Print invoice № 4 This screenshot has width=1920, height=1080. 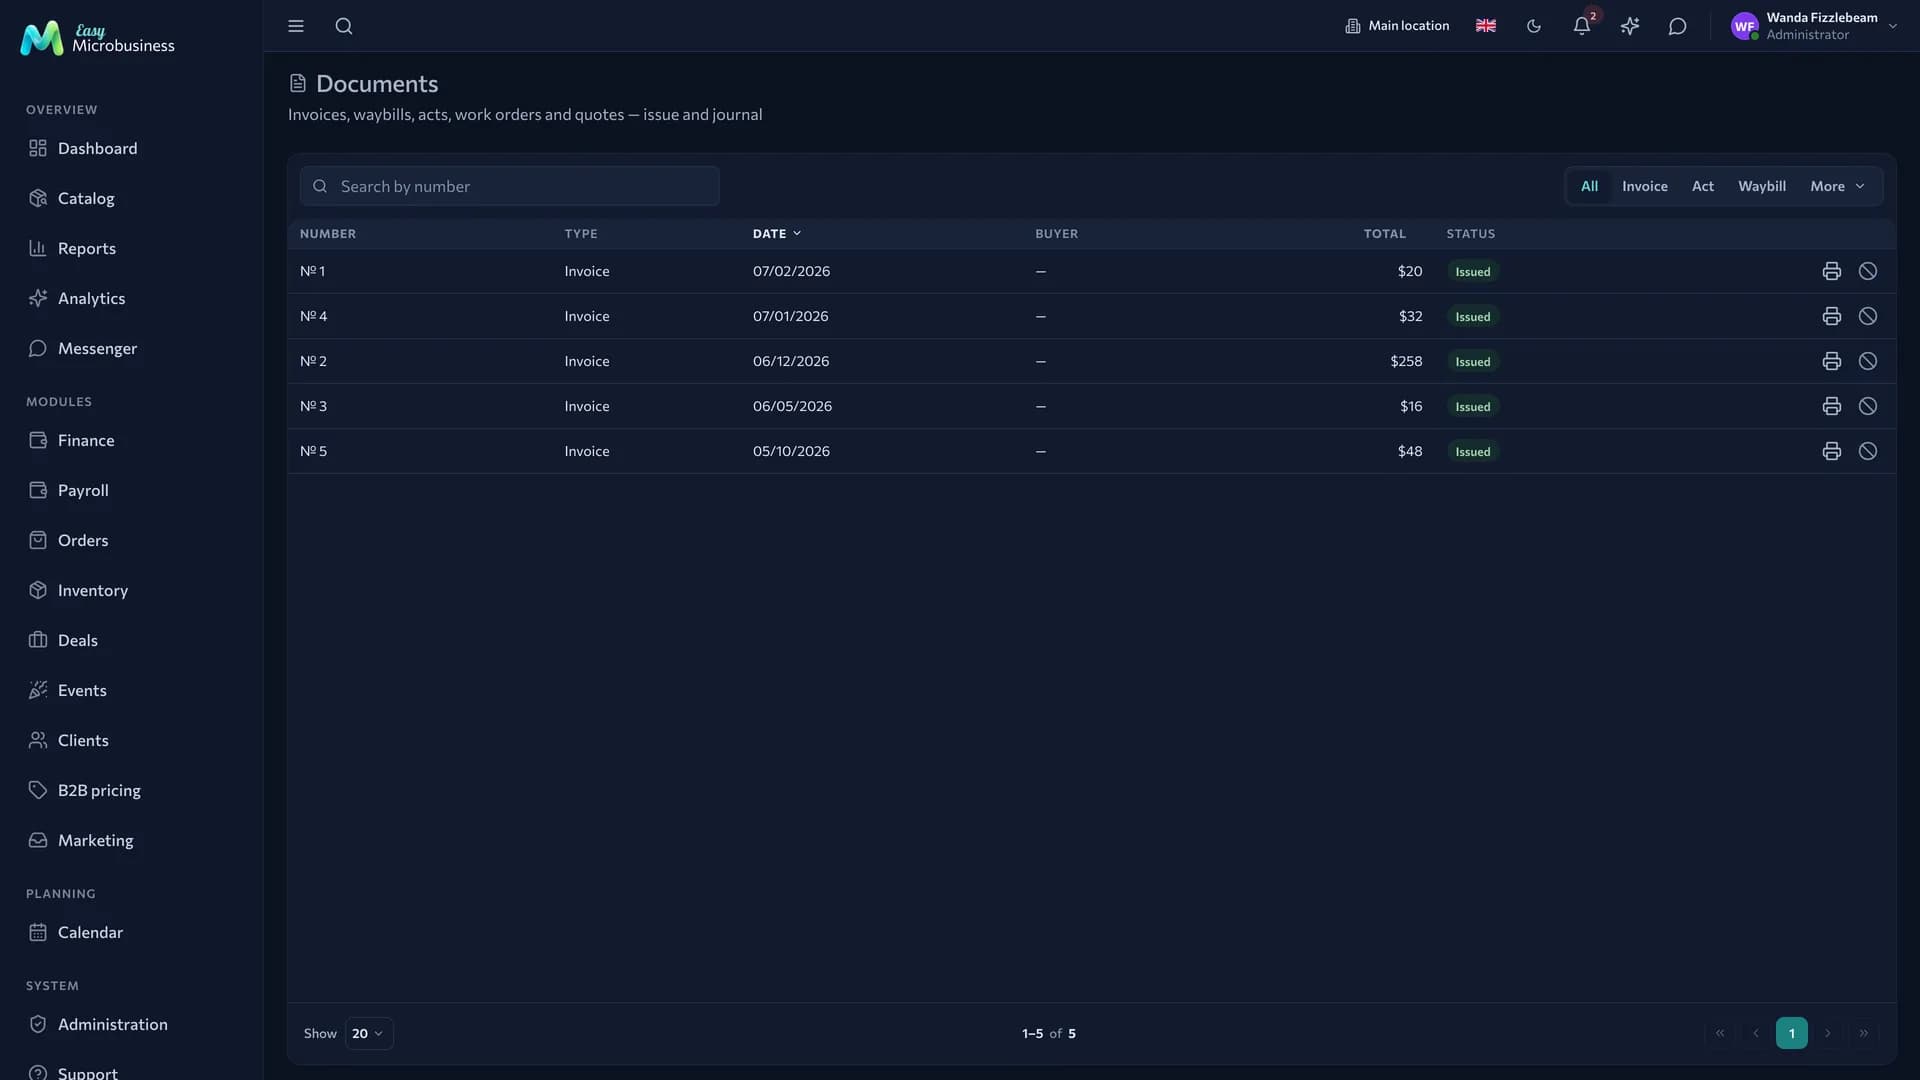(x=1832, y=316)
